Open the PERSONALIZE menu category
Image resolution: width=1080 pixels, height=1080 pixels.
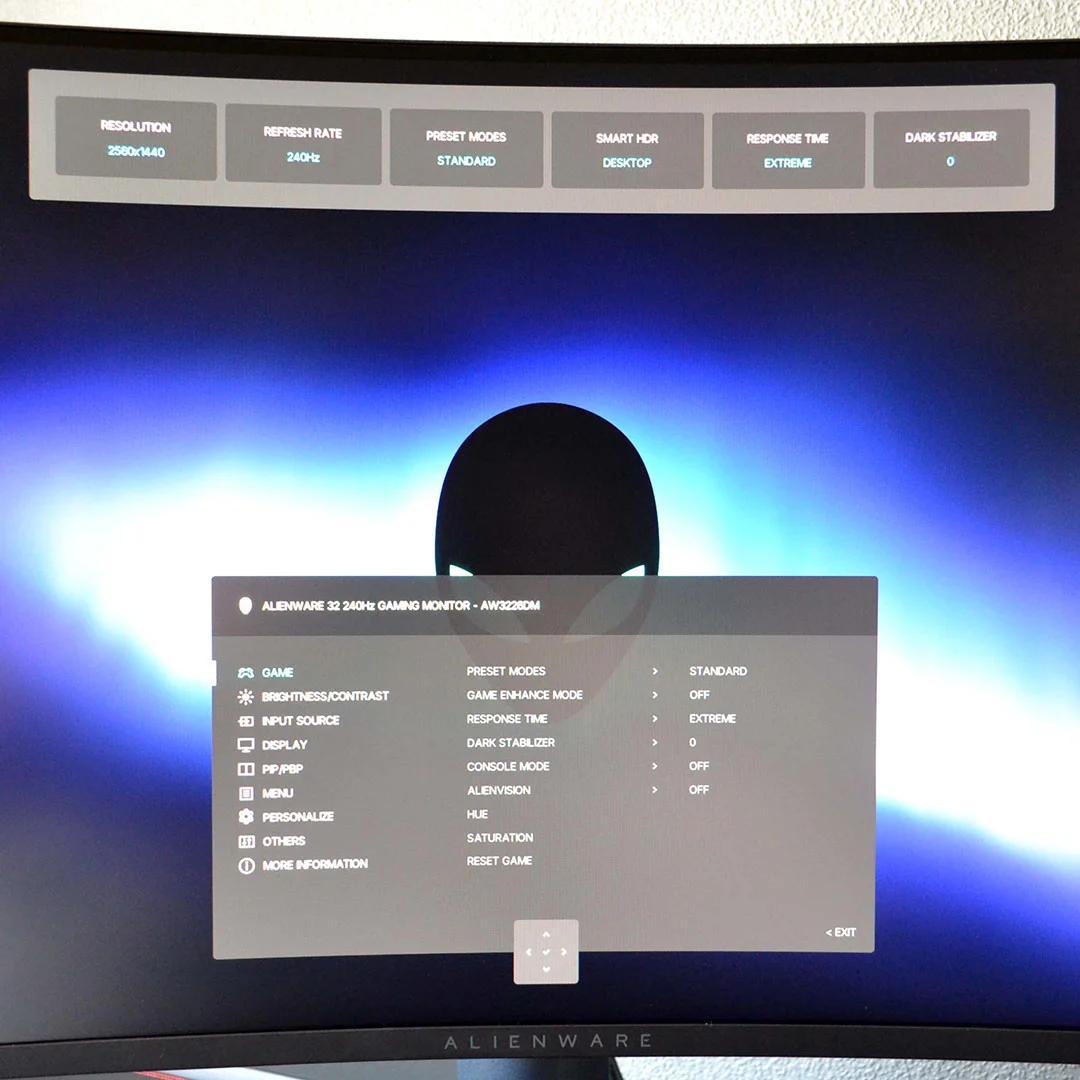pyautogui.click(x=298, y=817)
